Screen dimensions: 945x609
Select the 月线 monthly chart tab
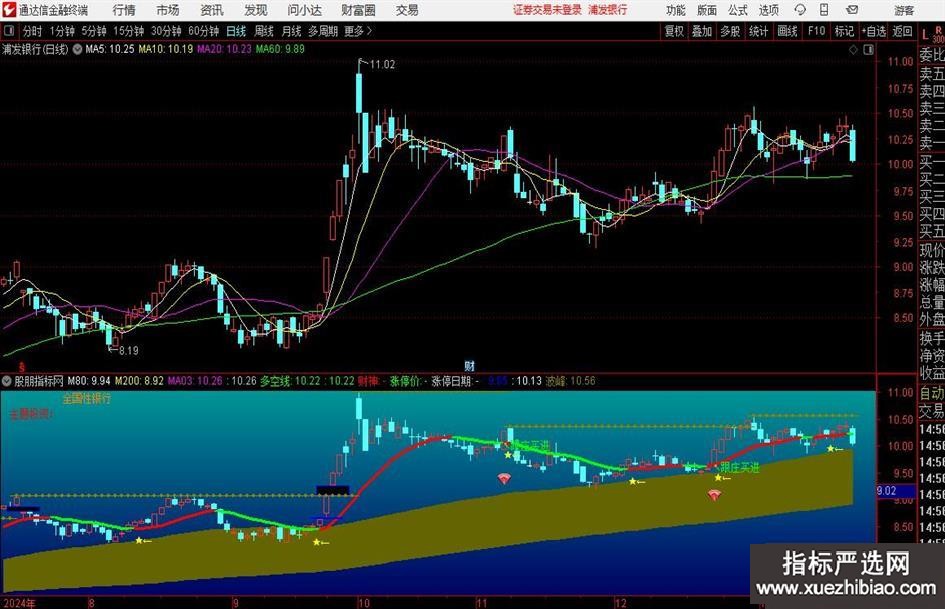[x=292, y=31]
